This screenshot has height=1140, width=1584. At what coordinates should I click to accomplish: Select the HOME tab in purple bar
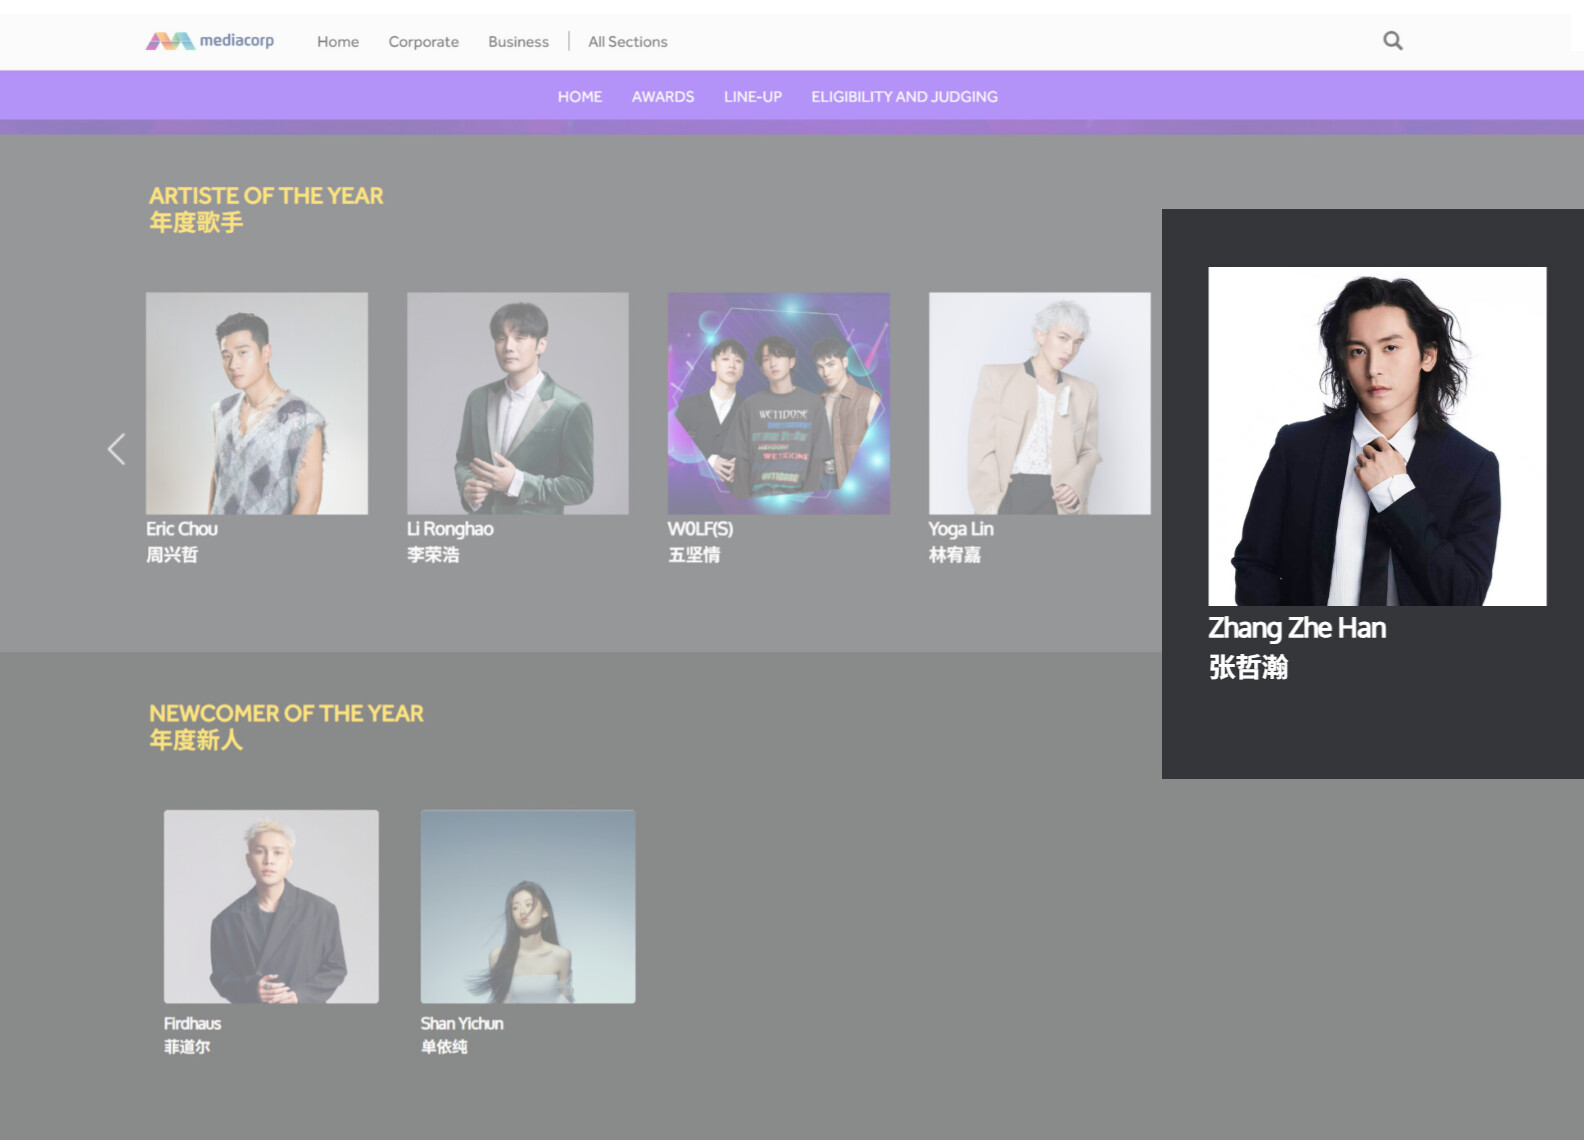pos(579,97)
